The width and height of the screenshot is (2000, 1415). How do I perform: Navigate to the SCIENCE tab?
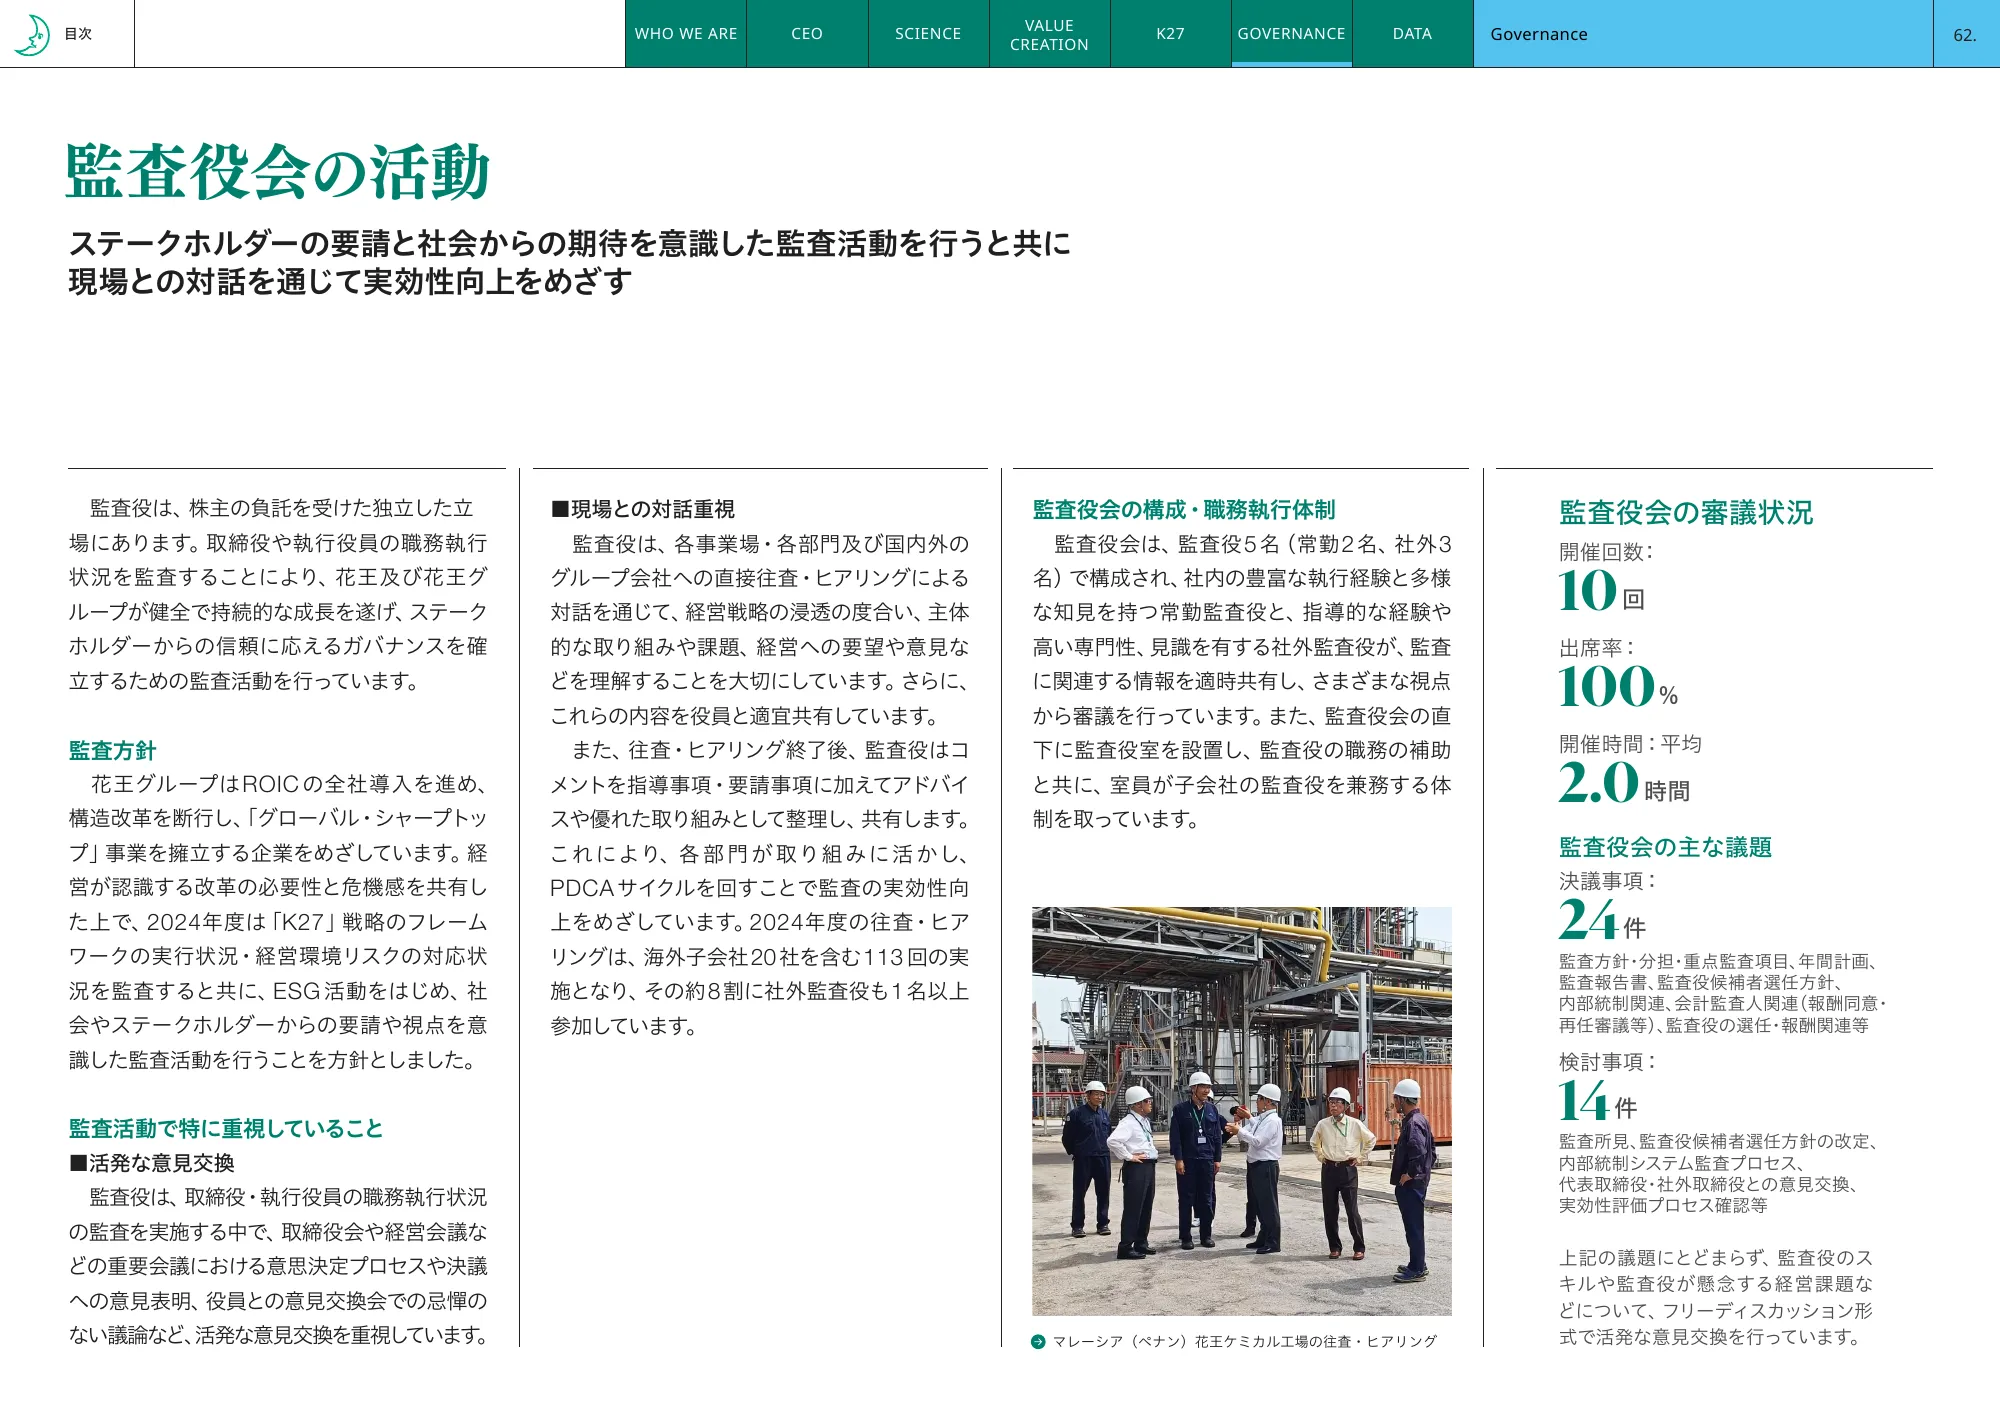927,33
